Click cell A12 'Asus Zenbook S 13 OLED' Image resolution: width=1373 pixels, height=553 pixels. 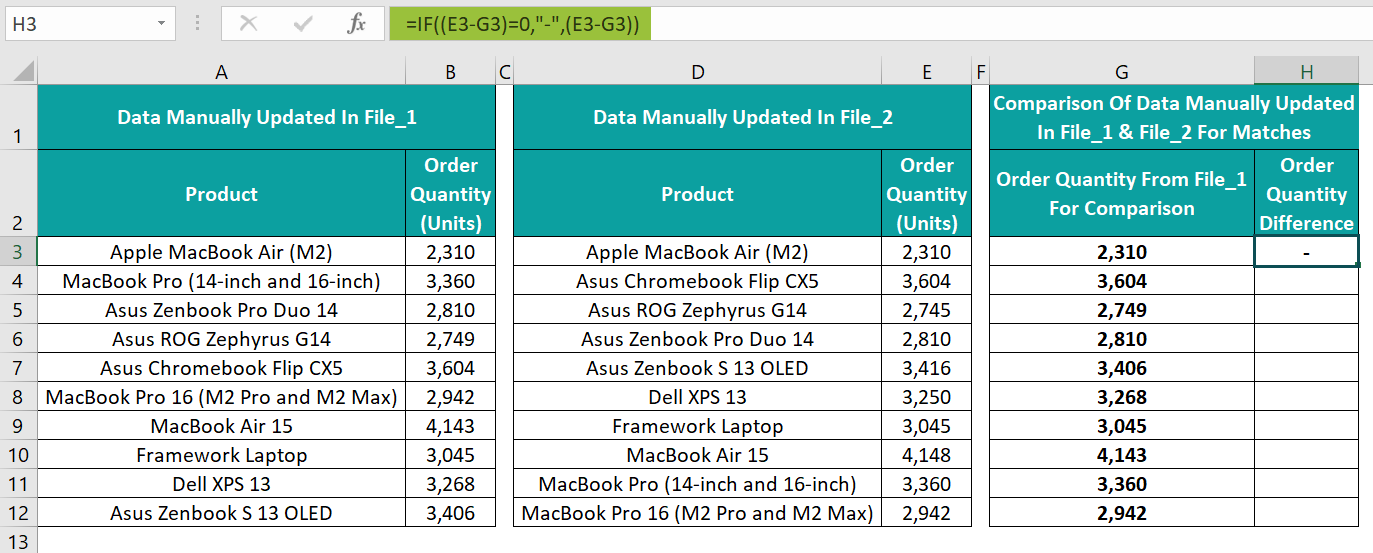tap(221, 513)
